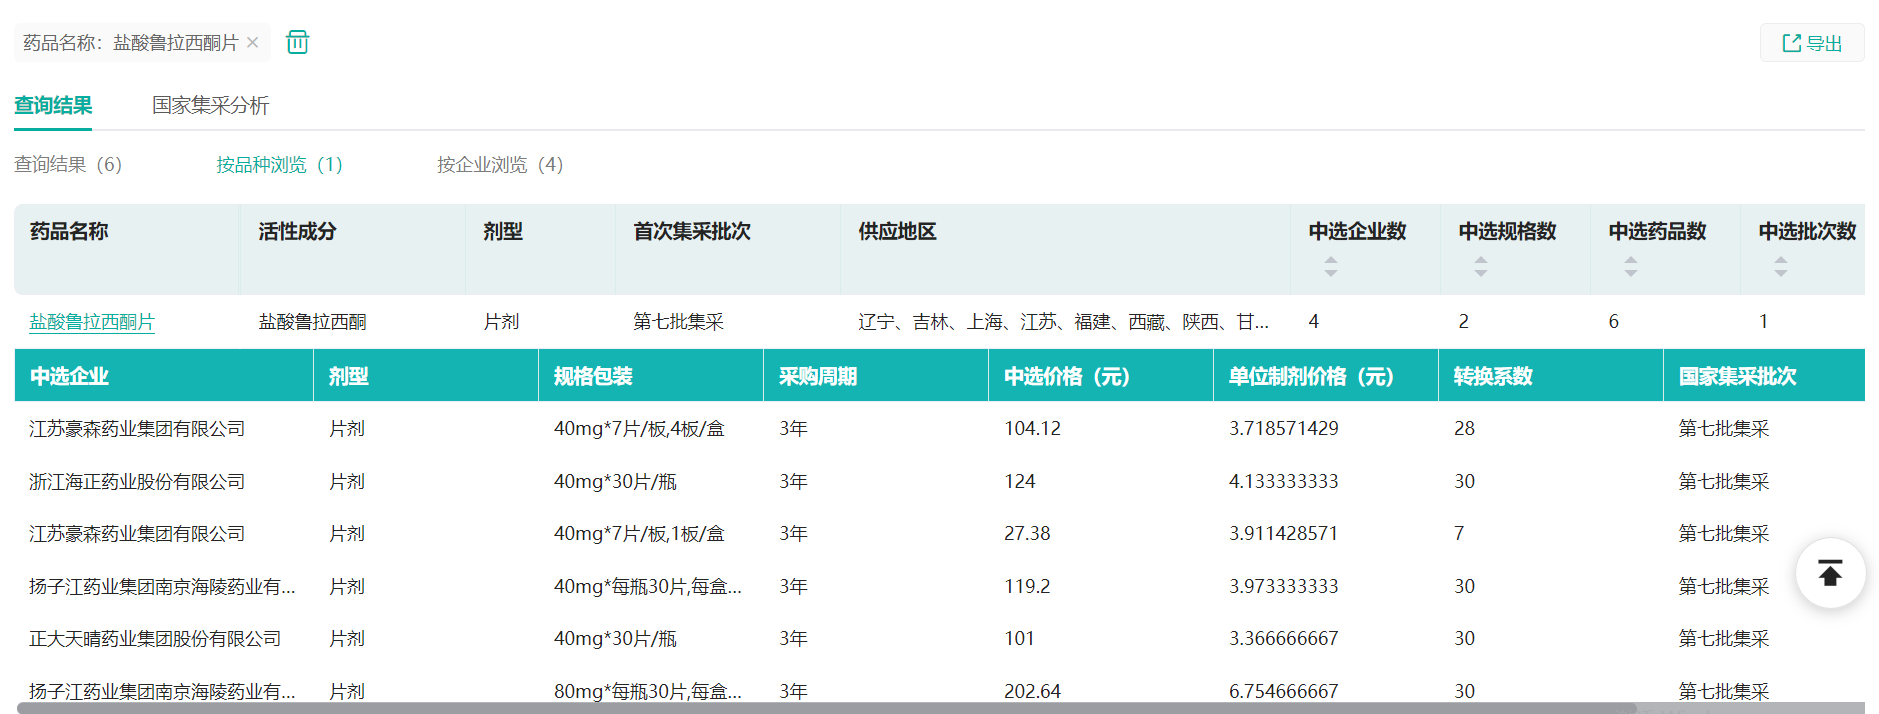Viewport: 1879px width, 714px height.
Task: Open 按品种浏览 (1) view
Action: [x=279, y=164]
